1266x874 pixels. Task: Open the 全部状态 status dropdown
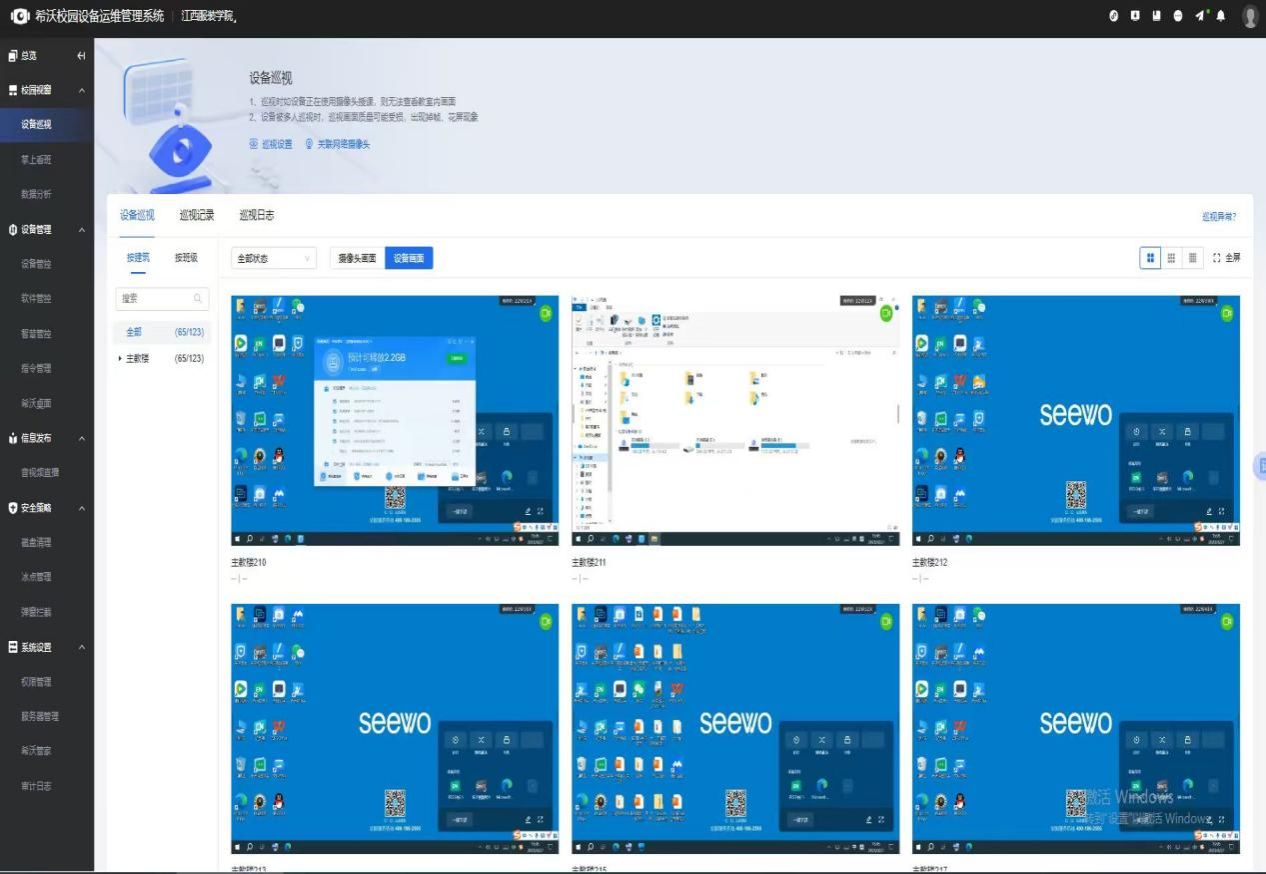[274, 258]
